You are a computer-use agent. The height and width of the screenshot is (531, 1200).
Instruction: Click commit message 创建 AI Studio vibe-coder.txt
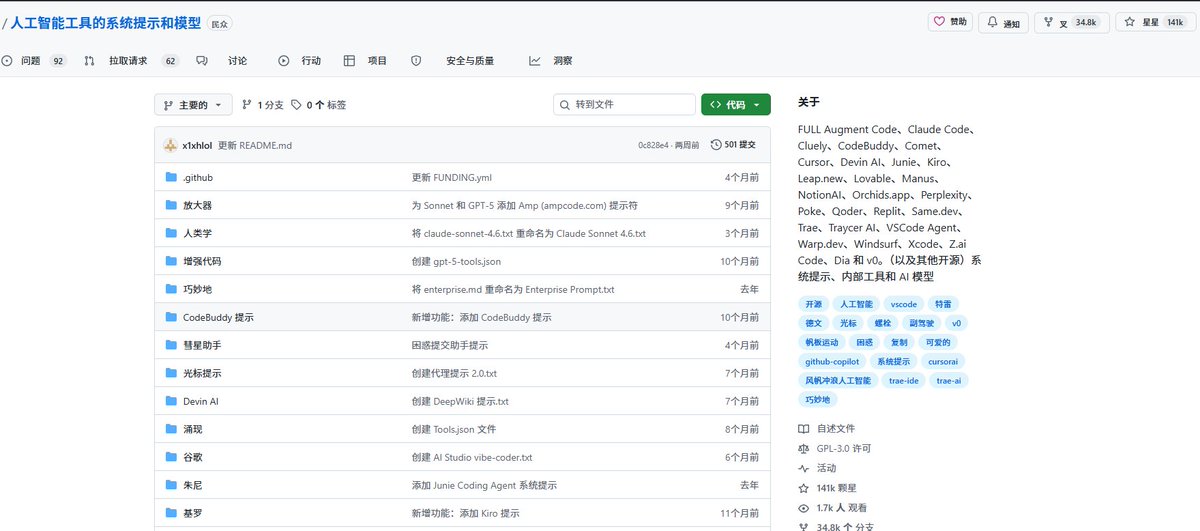coord(472,458)
